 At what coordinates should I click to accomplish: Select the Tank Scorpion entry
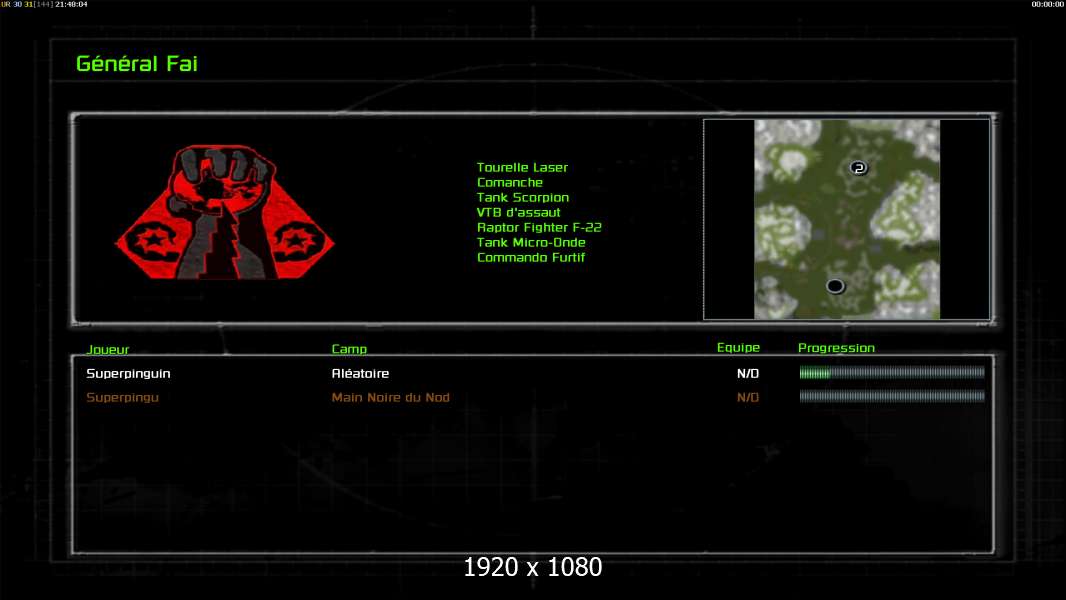tap(523, 197)
